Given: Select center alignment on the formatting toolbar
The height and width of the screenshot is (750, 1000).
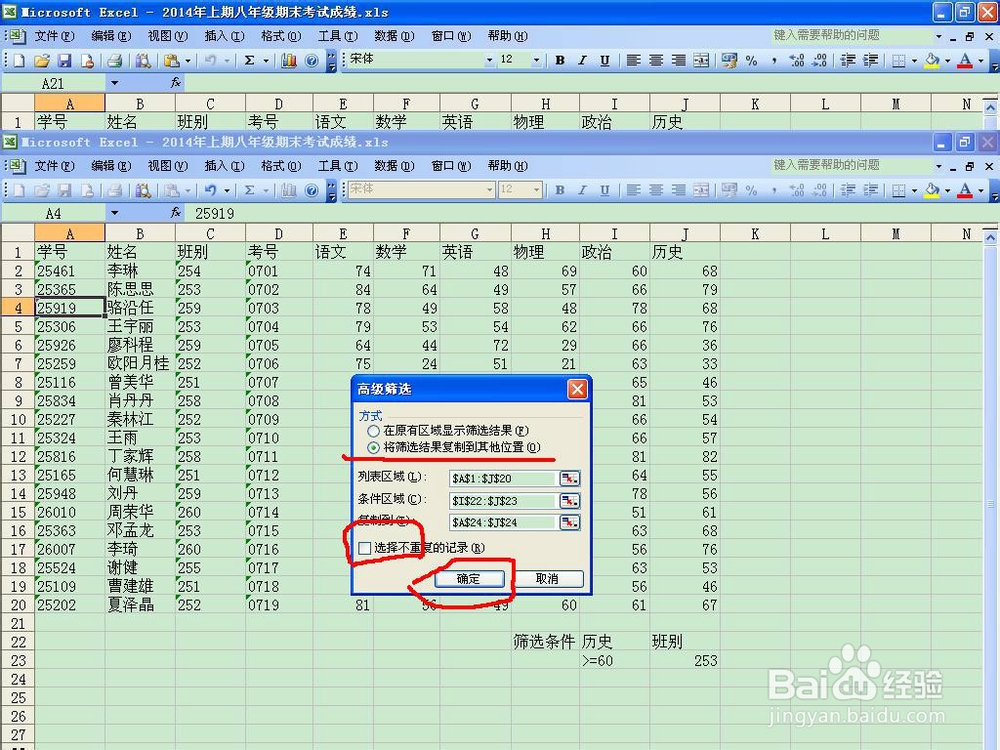Looking at the screenshot, I should 656,190.
